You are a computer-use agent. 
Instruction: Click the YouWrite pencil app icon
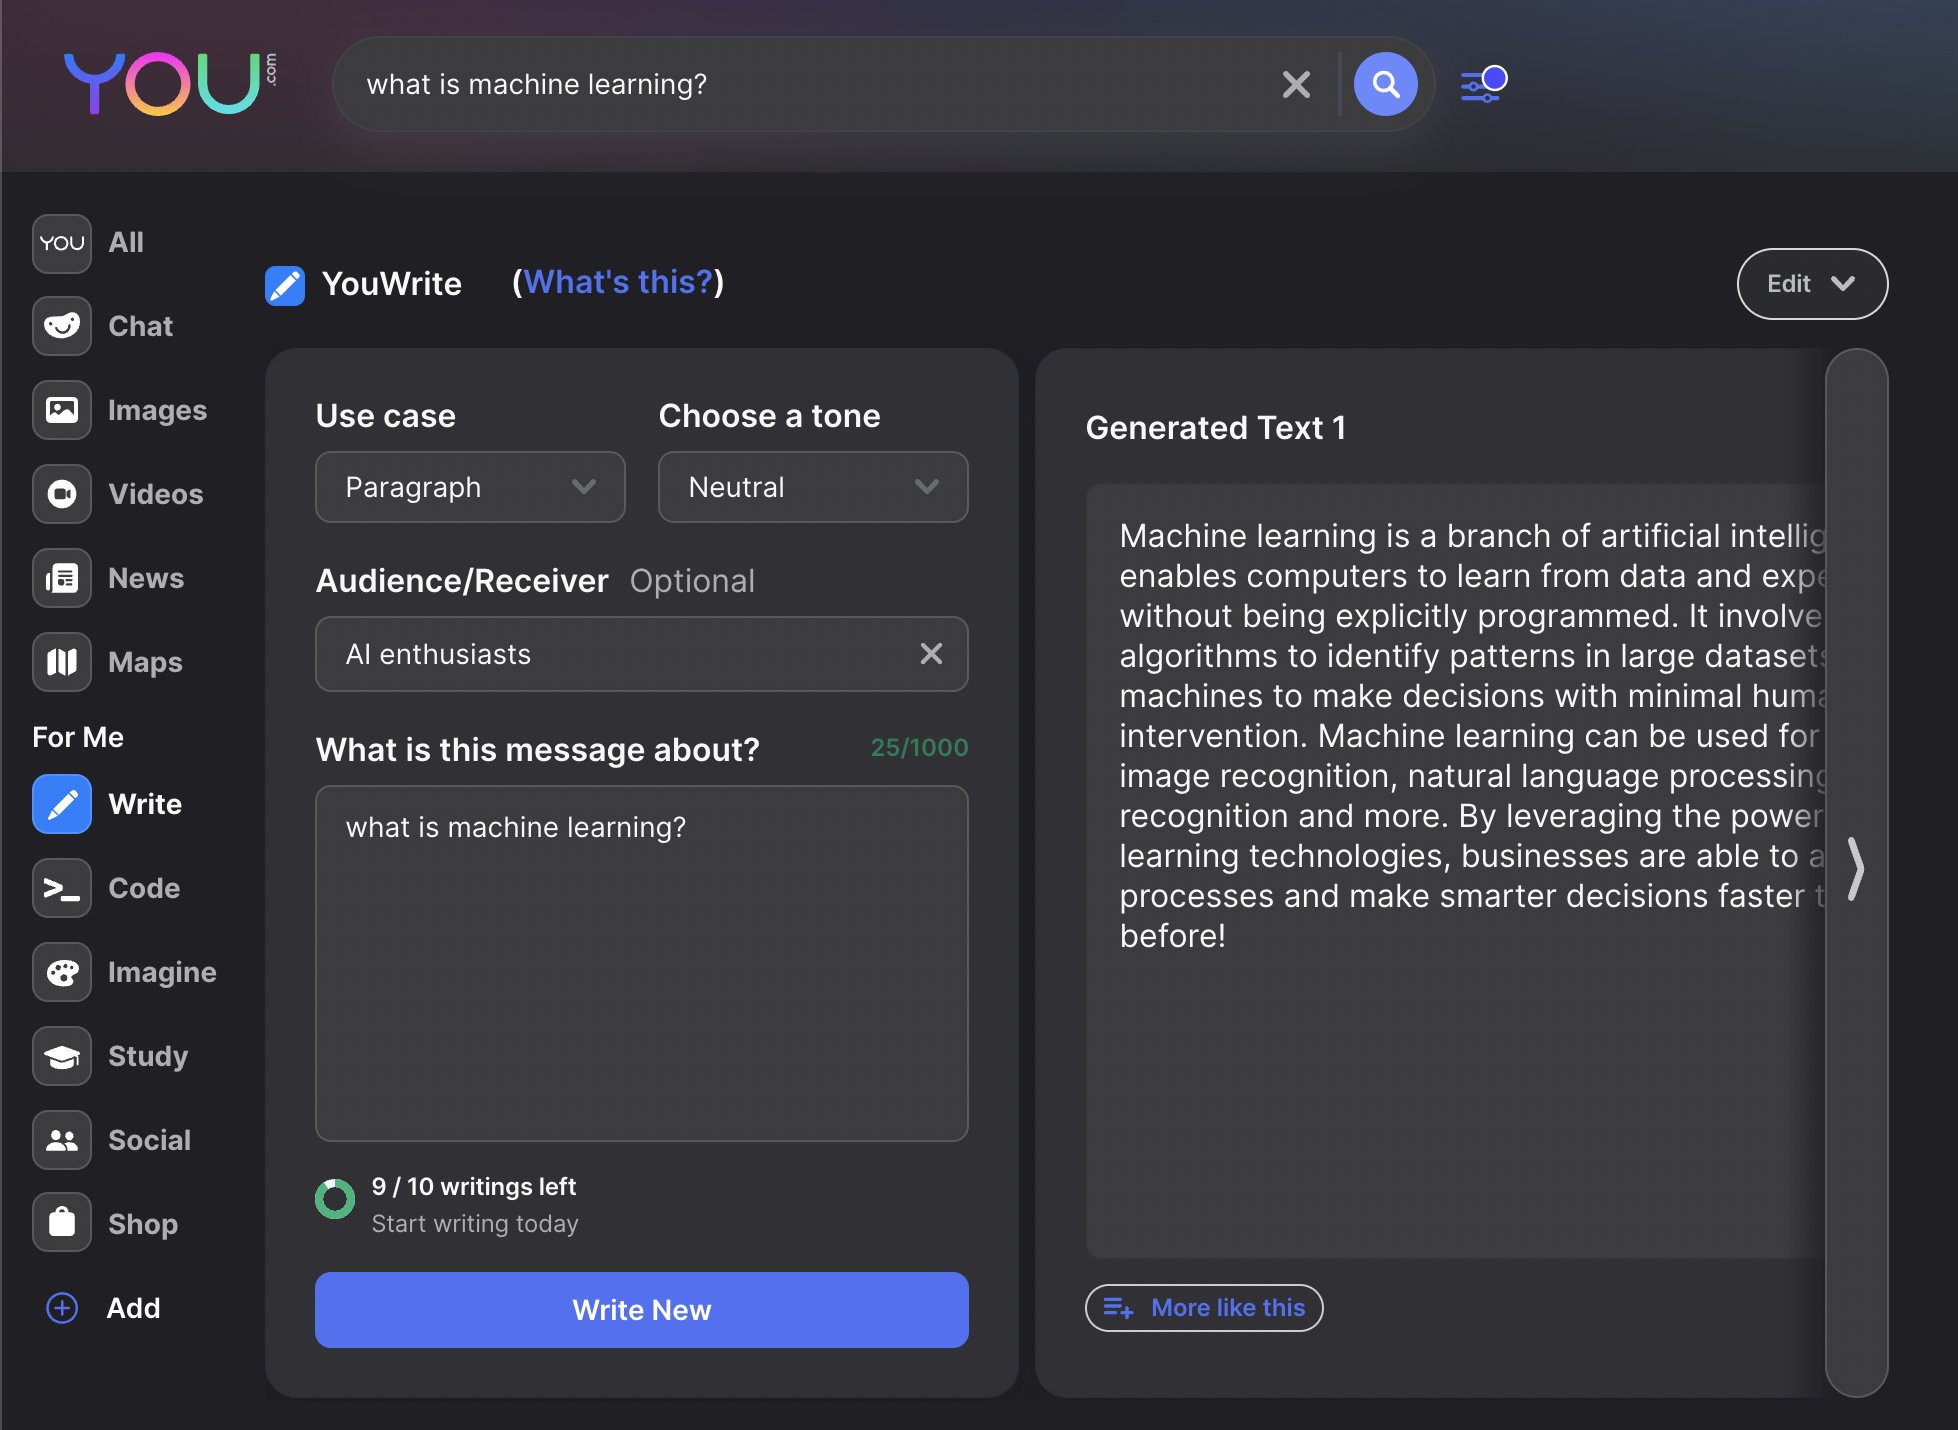pyautogui.click(x=284, y=285)
